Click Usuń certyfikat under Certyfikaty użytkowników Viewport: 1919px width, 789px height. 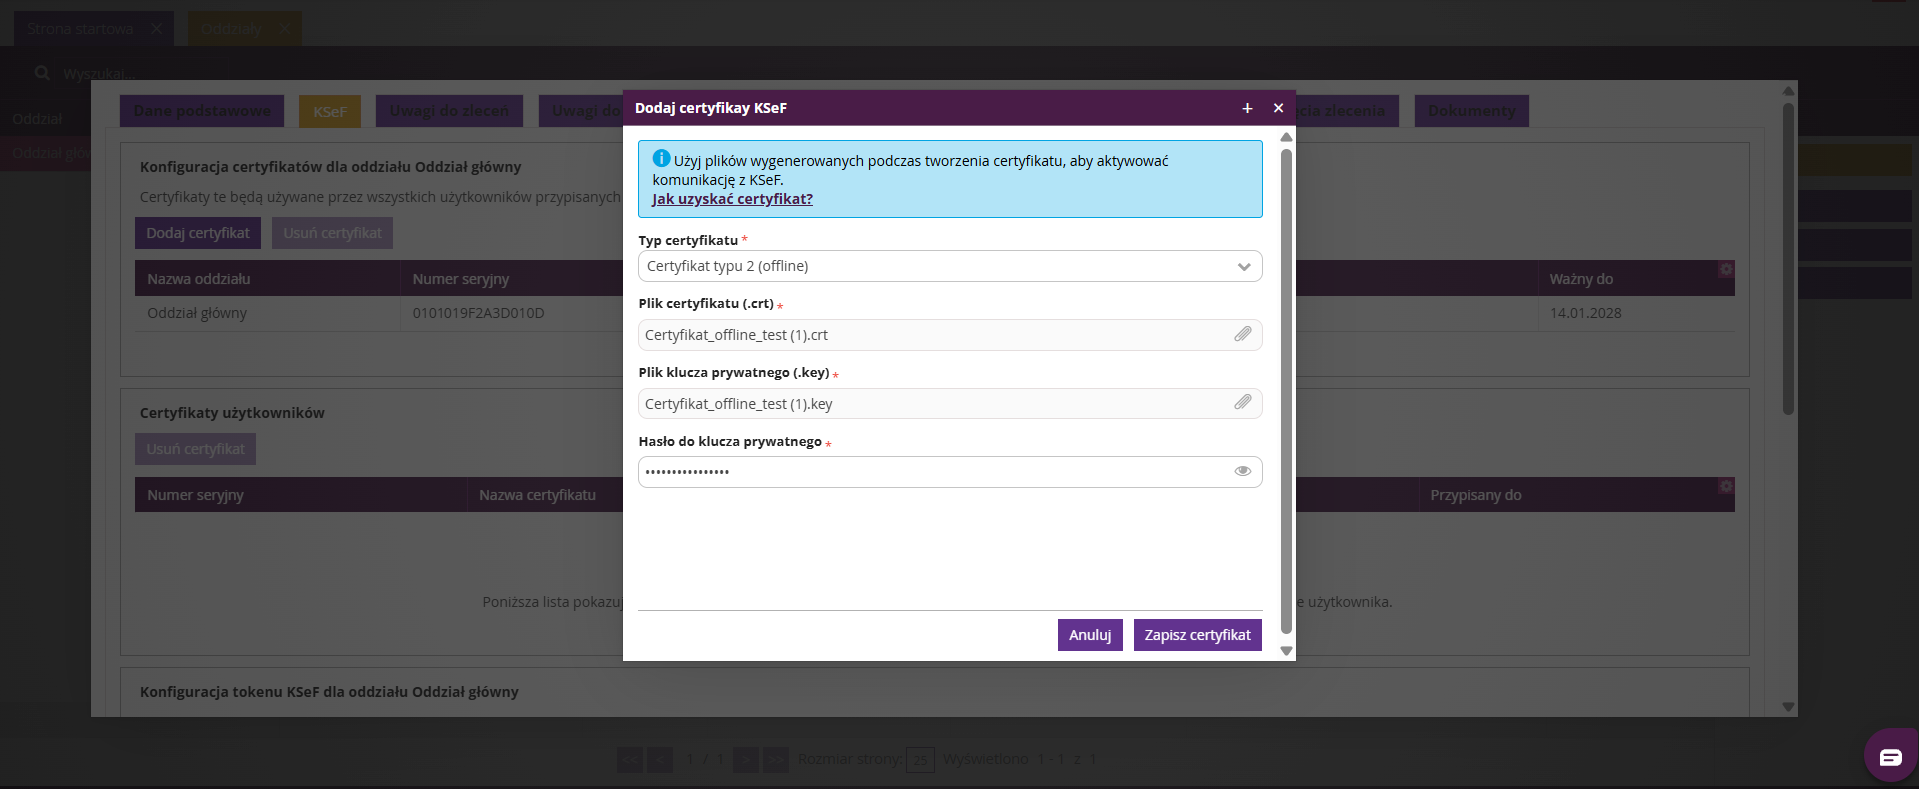click(195, 449)
